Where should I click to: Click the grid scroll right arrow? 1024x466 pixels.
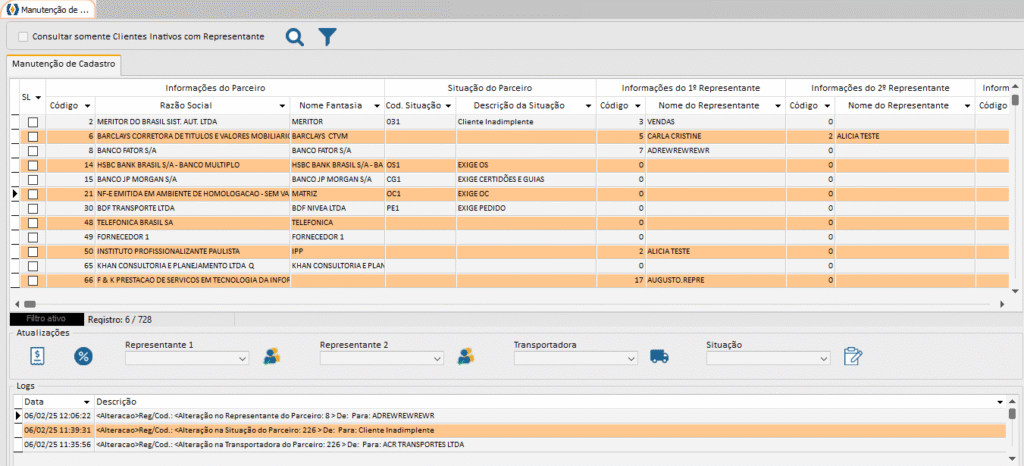click(x=1002, y=304)
